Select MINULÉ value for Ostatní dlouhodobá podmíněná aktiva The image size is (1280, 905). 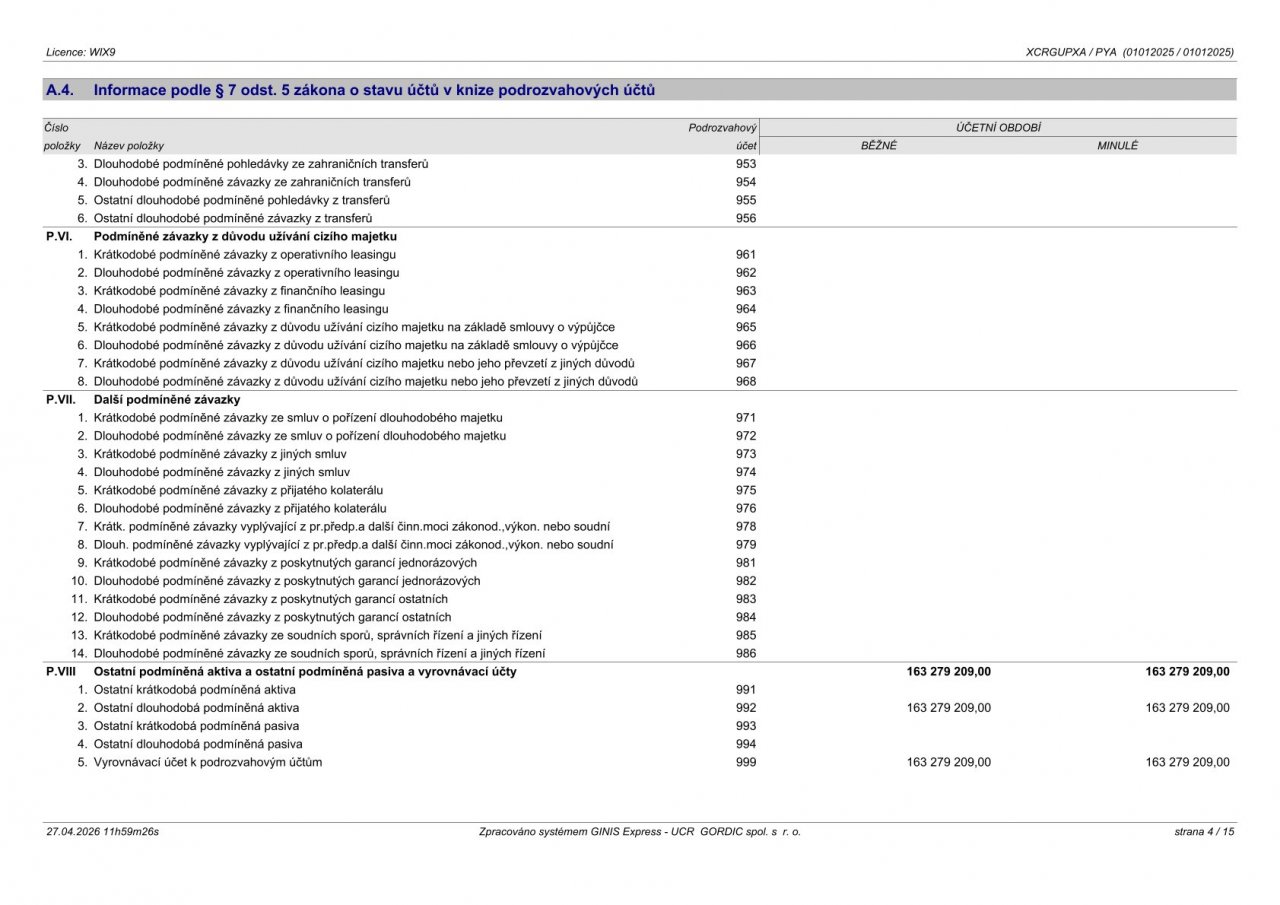click(1187, 708)
